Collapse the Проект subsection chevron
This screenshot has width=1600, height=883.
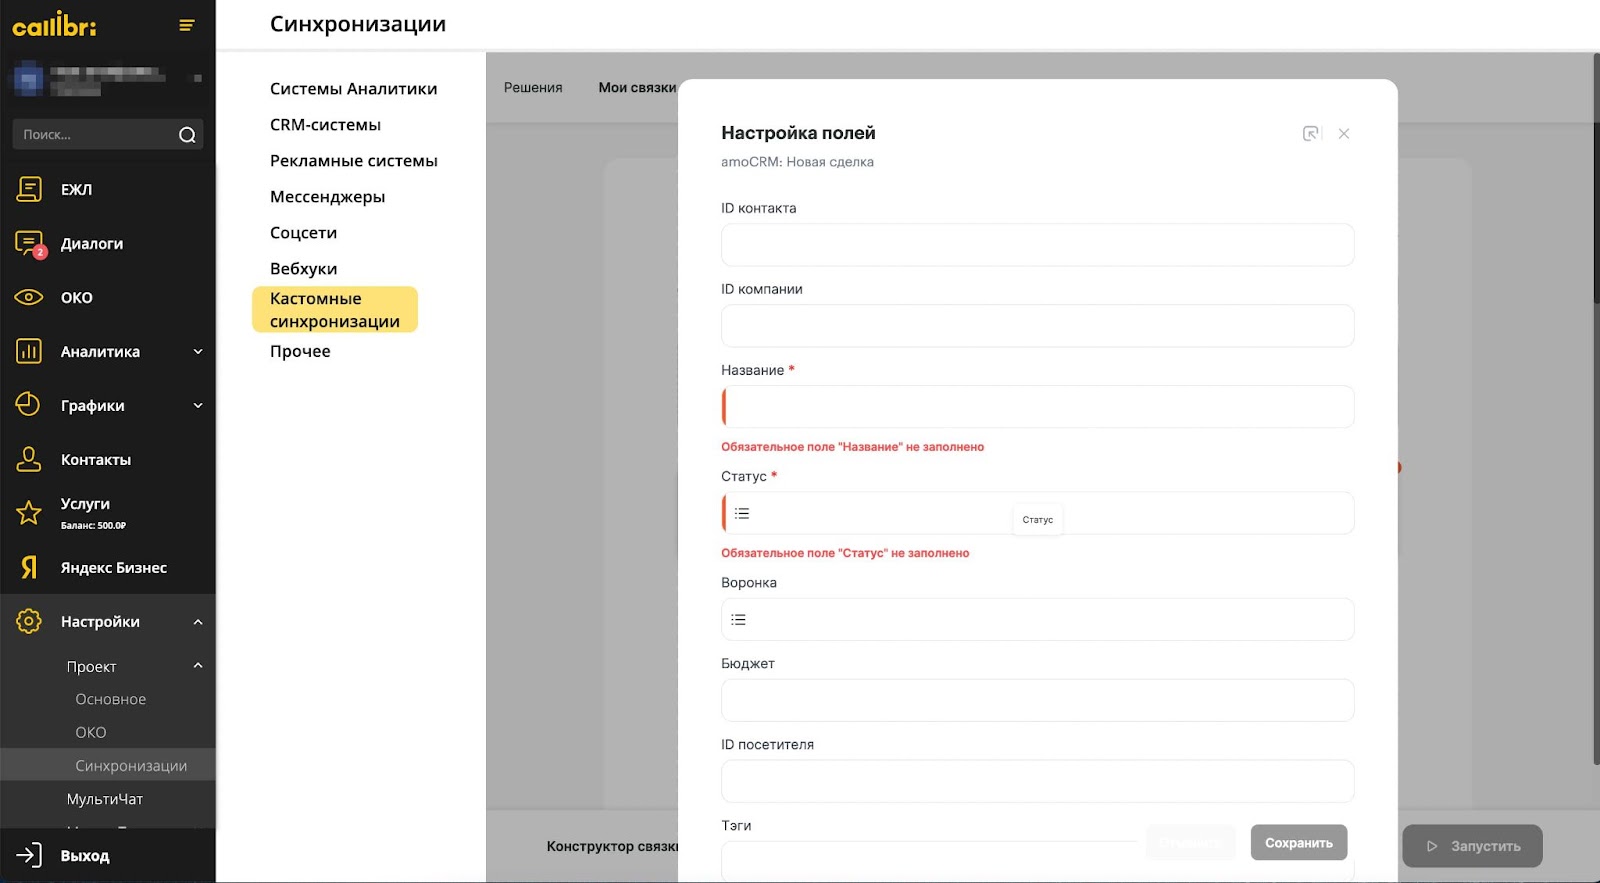[x=198, y=665]
